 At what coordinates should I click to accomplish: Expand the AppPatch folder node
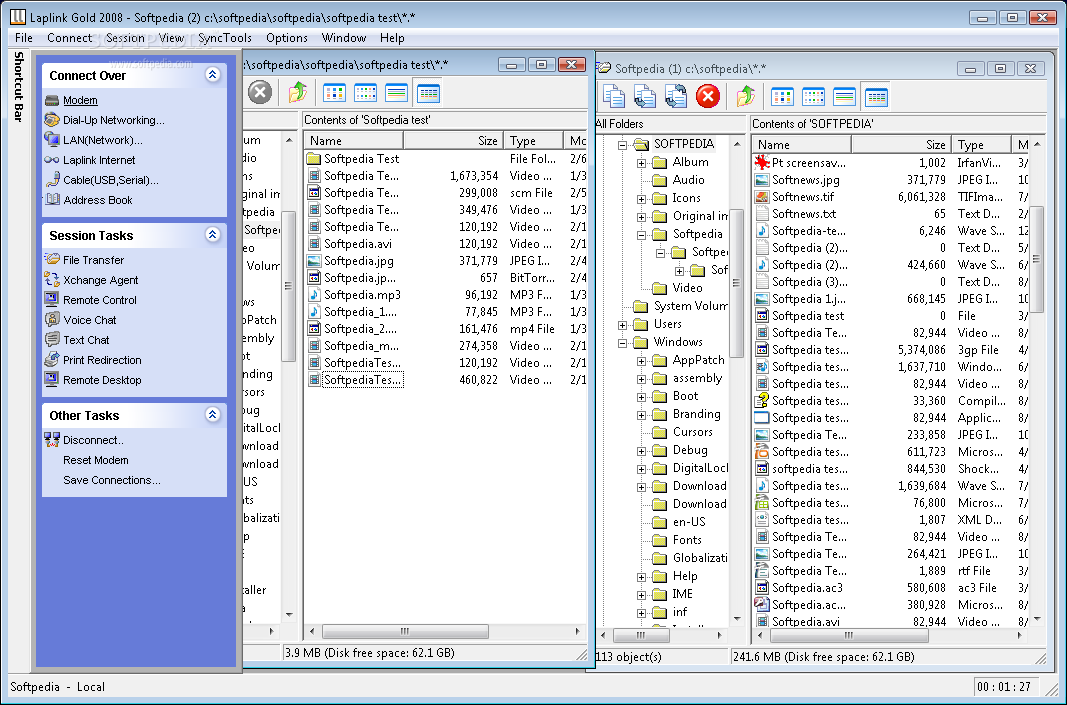641,361
